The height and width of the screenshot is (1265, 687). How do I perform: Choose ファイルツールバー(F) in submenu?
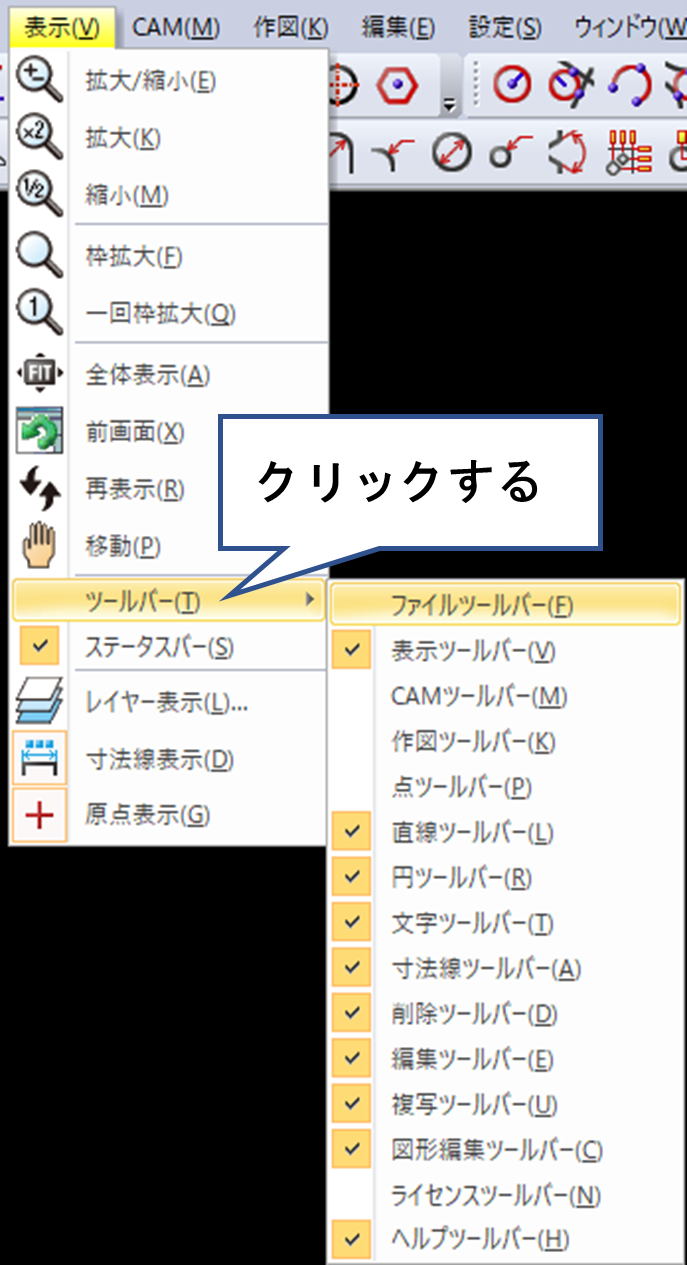pos(506,605)
